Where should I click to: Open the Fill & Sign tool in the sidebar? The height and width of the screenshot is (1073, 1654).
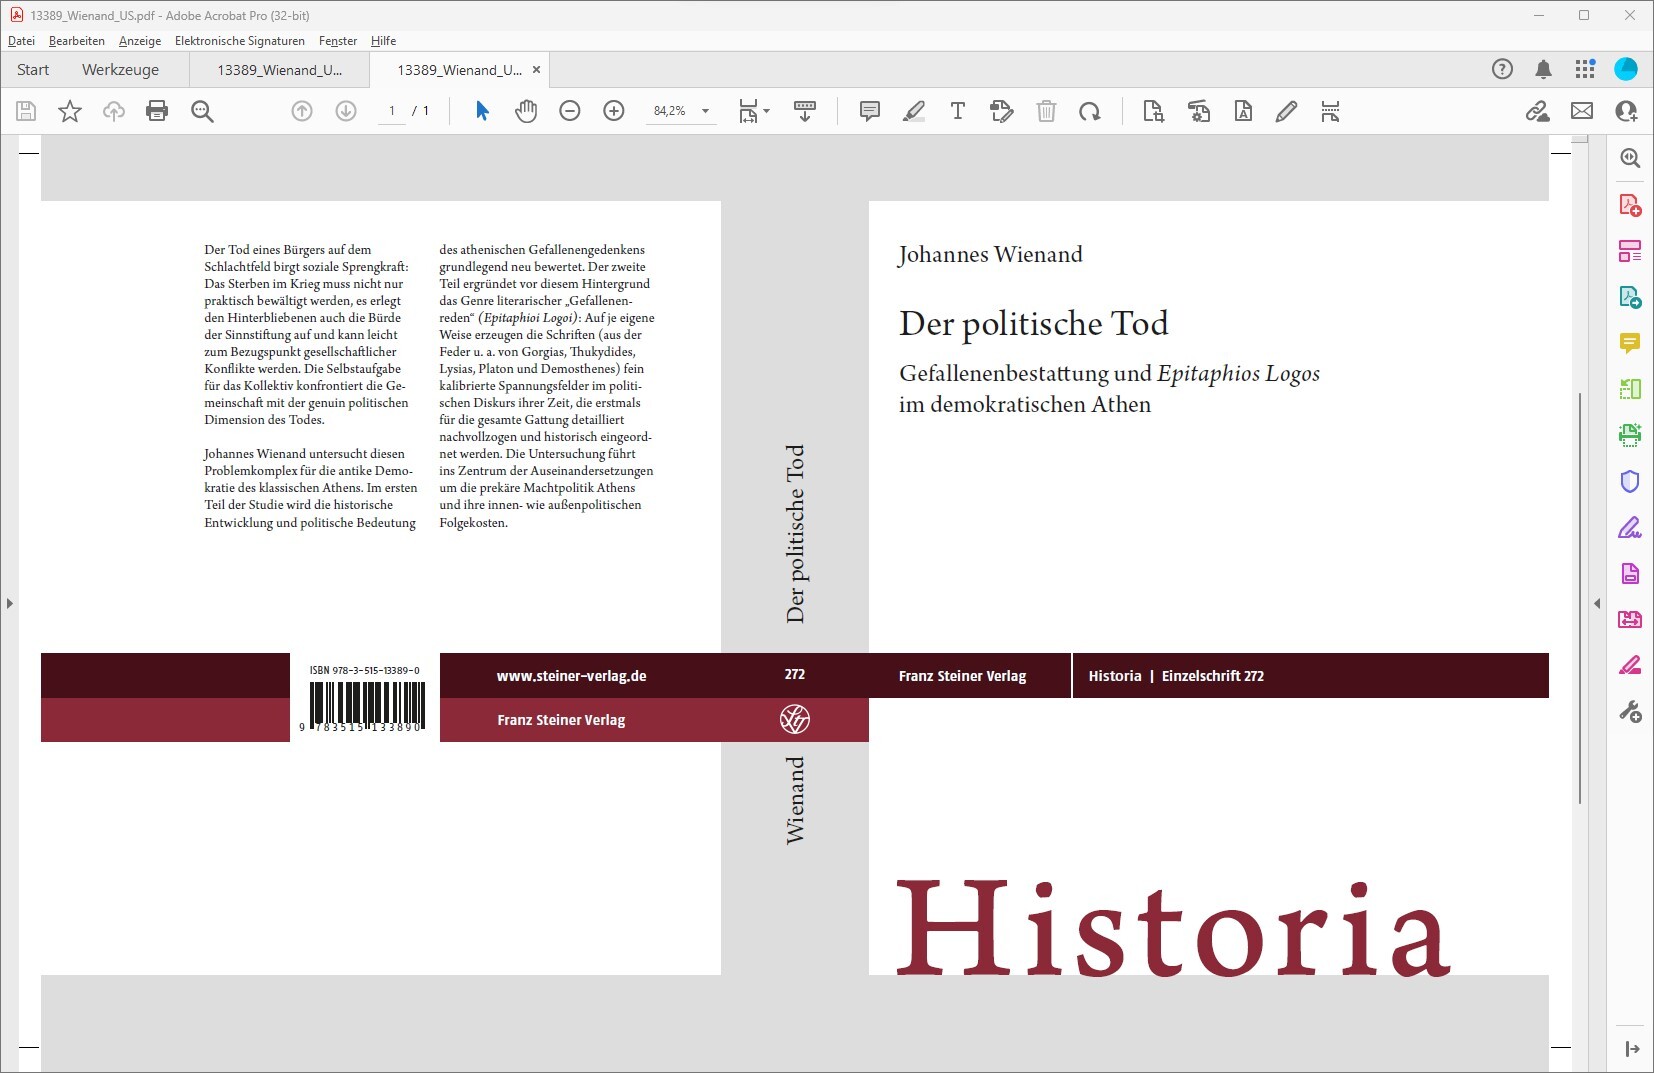[1630, 527]
